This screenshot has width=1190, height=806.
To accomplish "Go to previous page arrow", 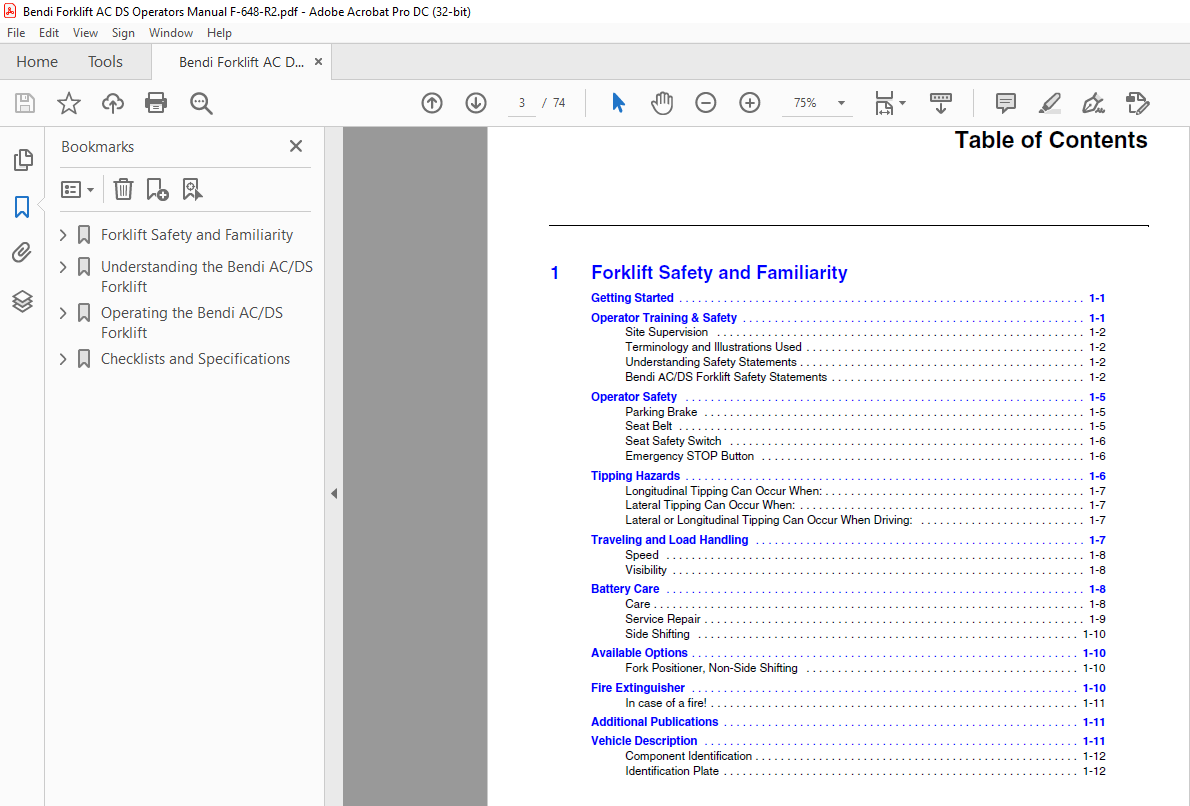I will point(432,102).
